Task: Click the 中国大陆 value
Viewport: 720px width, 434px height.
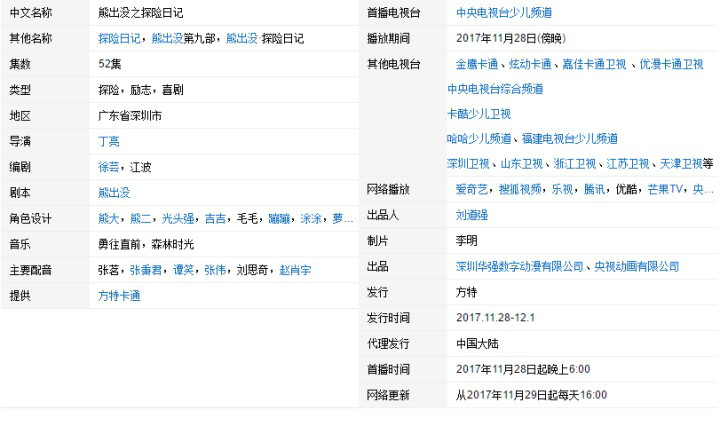Action: coord(477,344)
